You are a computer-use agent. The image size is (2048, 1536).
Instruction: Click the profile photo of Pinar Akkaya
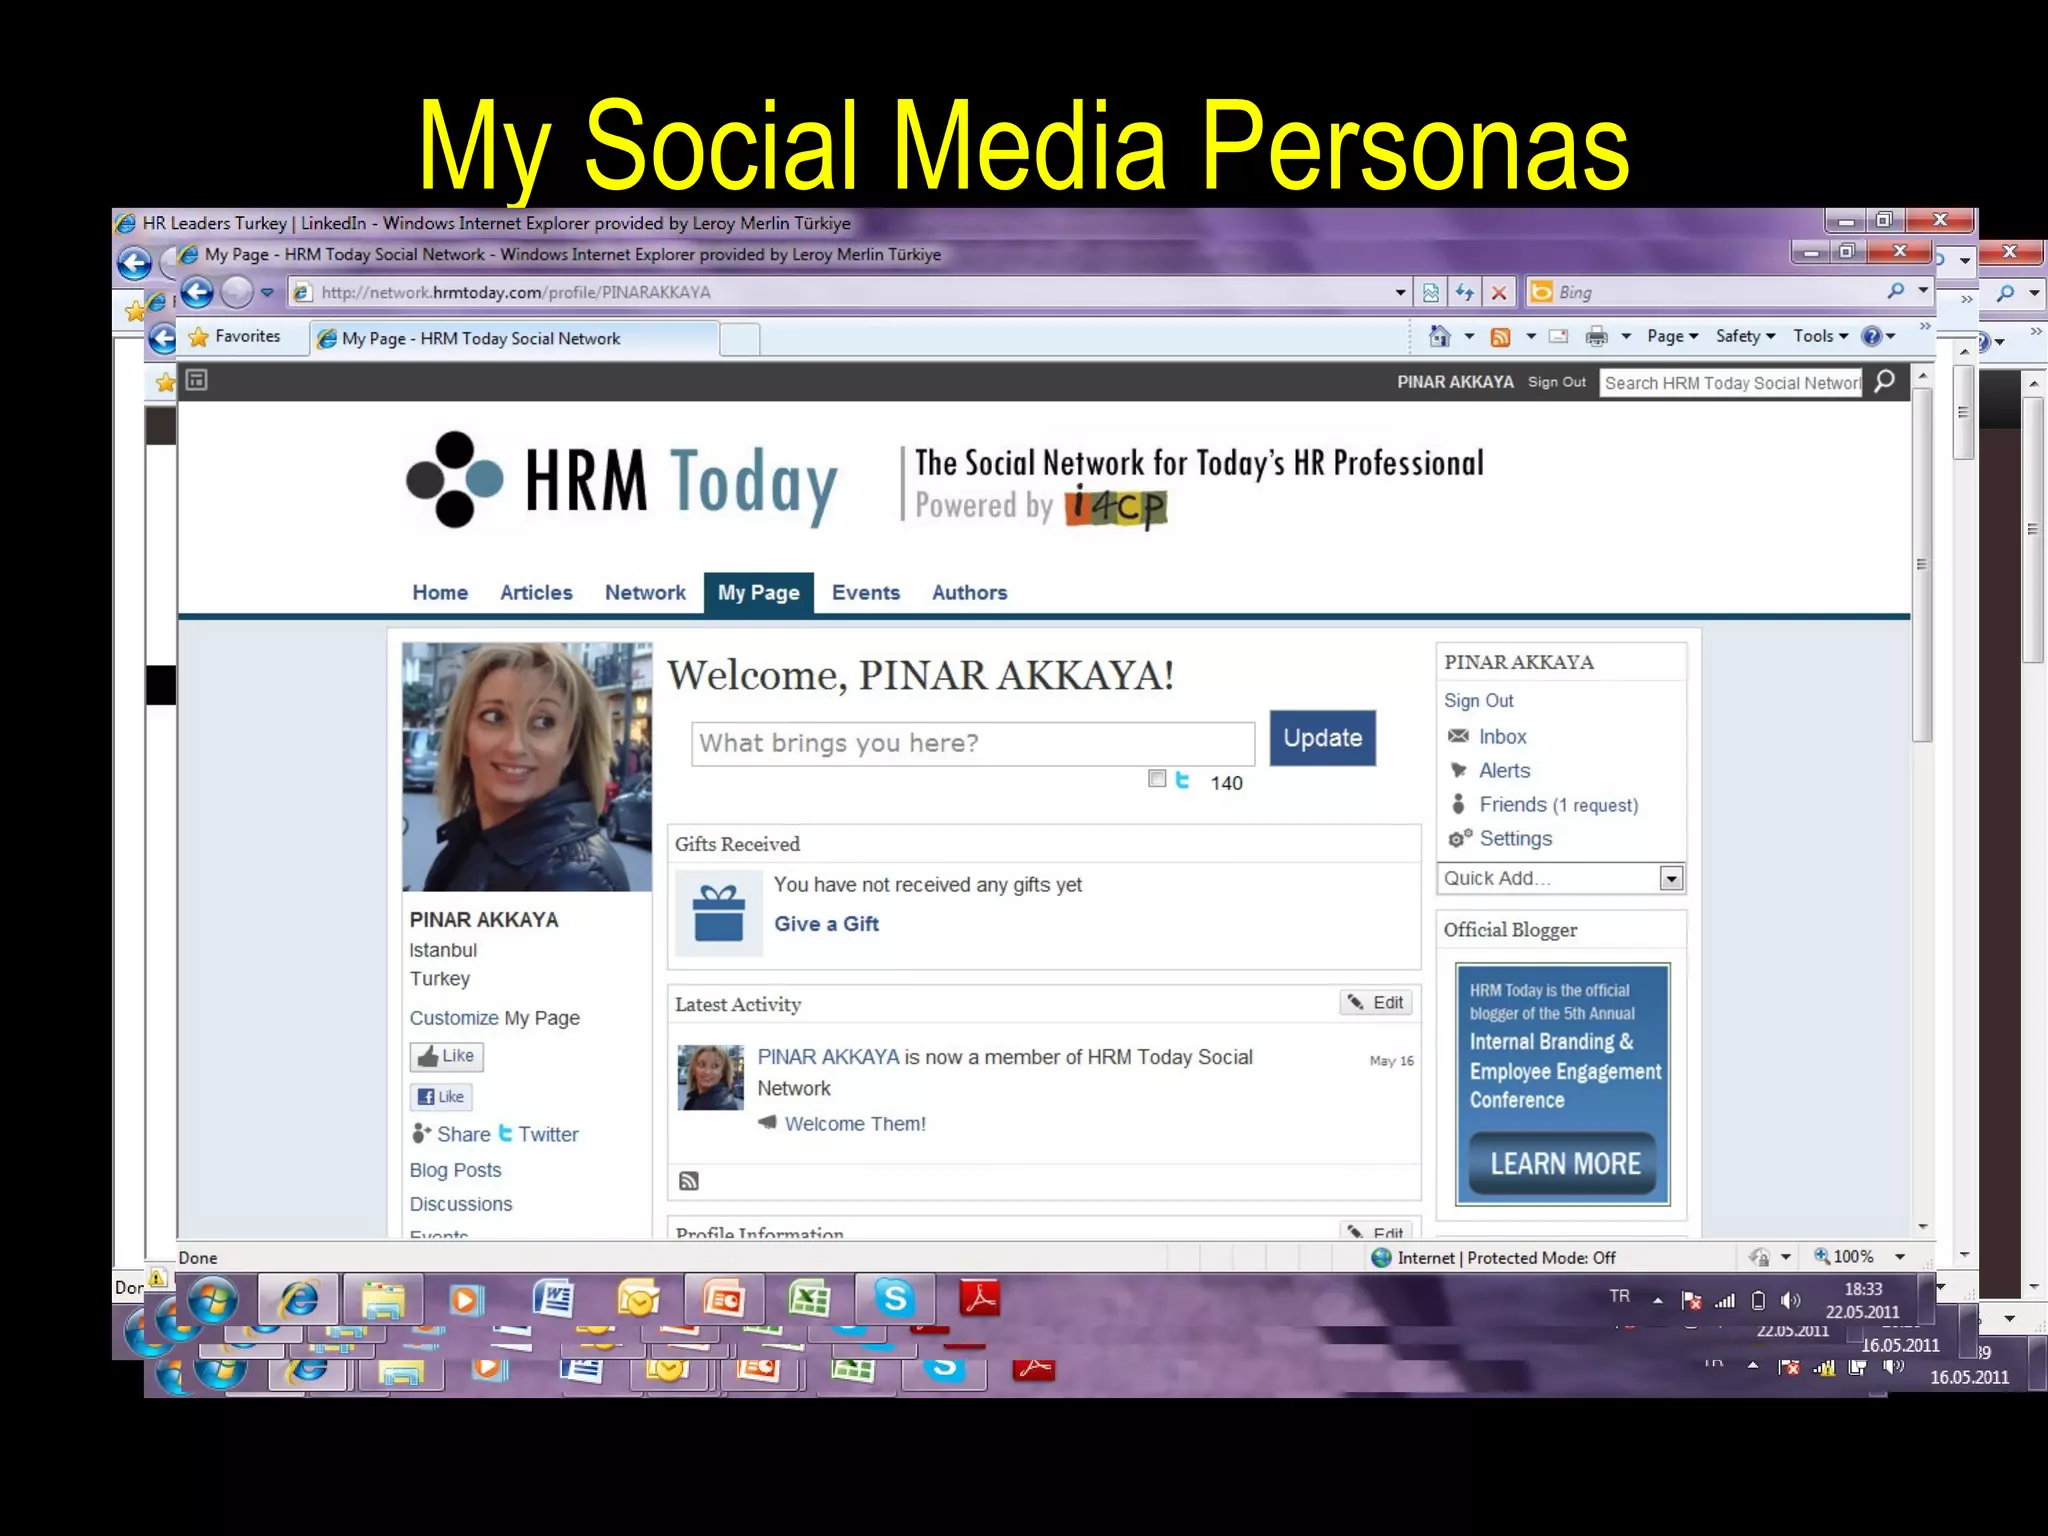pyautogui.click(x=527, y=766)
